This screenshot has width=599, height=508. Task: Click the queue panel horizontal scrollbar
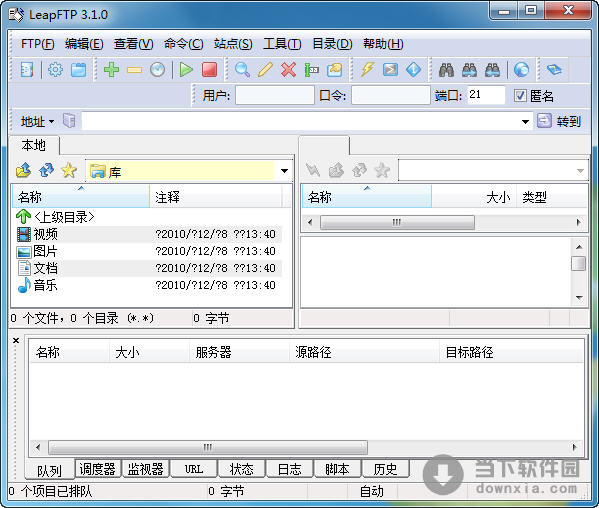click(208, 447)
